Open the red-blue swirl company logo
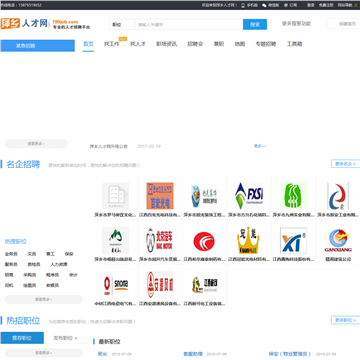The width and height of the screenshot is (360, 360). [338, 196]
